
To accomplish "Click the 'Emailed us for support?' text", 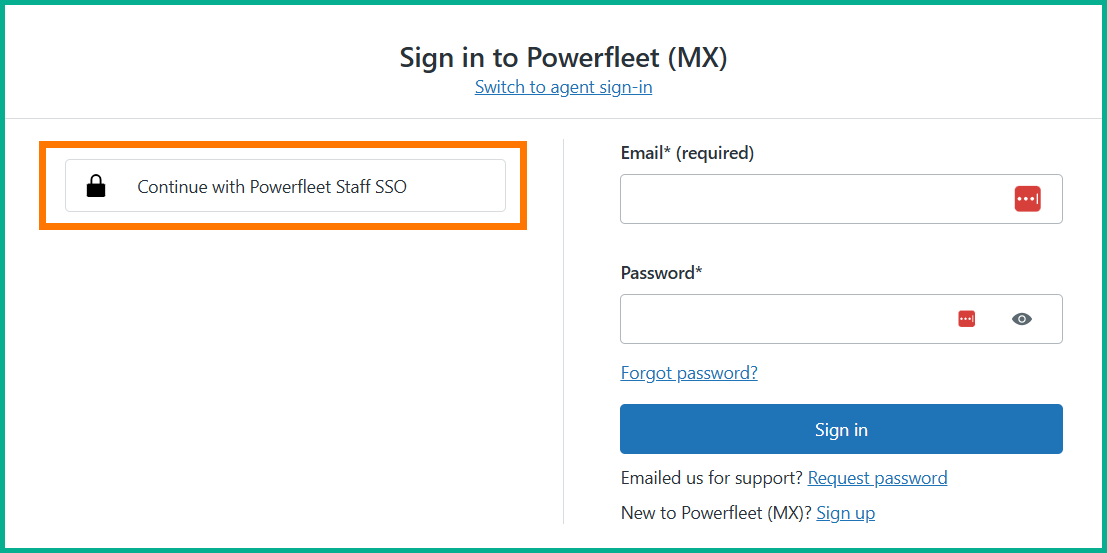I will click(711, 478).
